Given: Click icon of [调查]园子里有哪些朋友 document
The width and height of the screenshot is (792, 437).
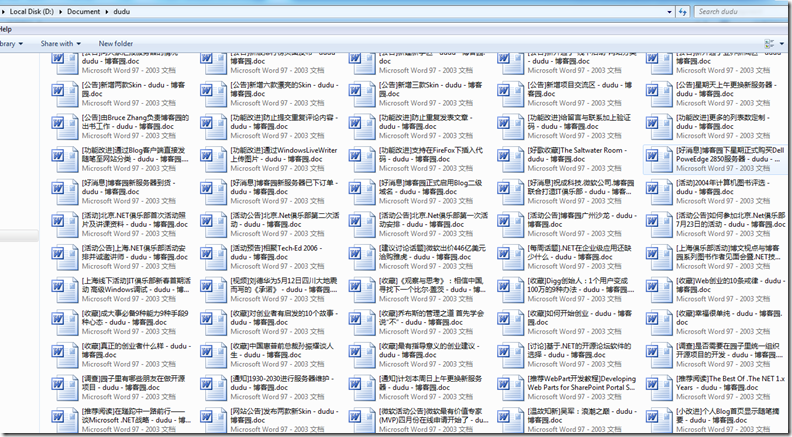Looking at the screenshot, I should 65,389.
